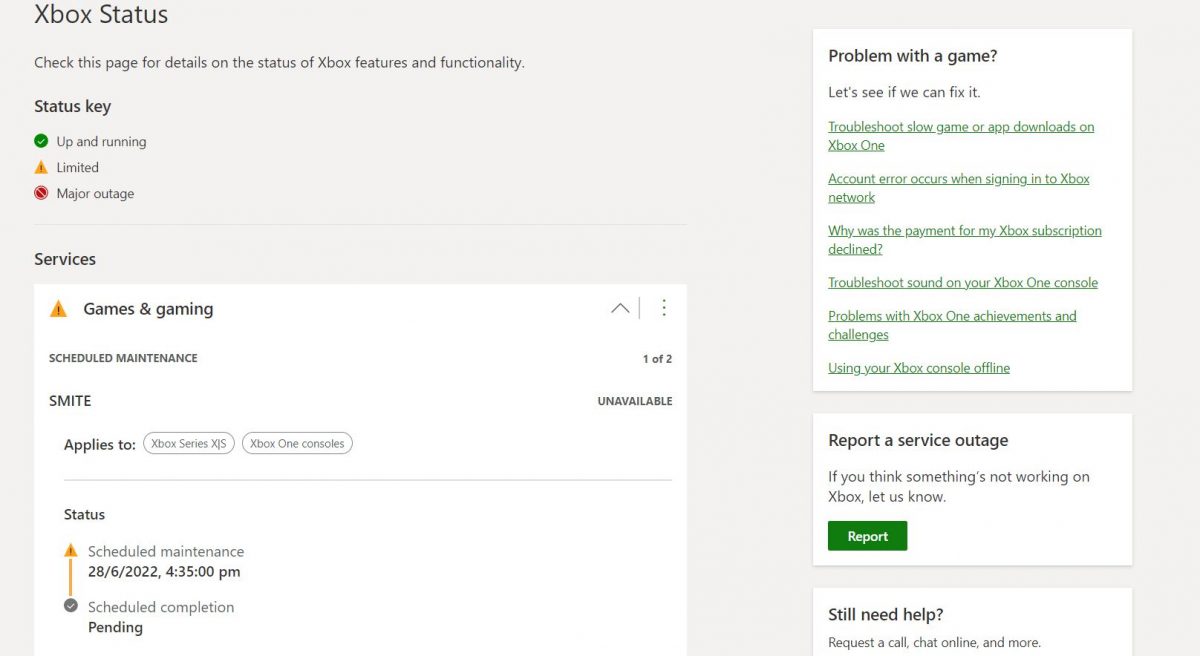The image size is (1200, 656).
Task: Click the 'Applies to:' label
Action: point(100,445)
